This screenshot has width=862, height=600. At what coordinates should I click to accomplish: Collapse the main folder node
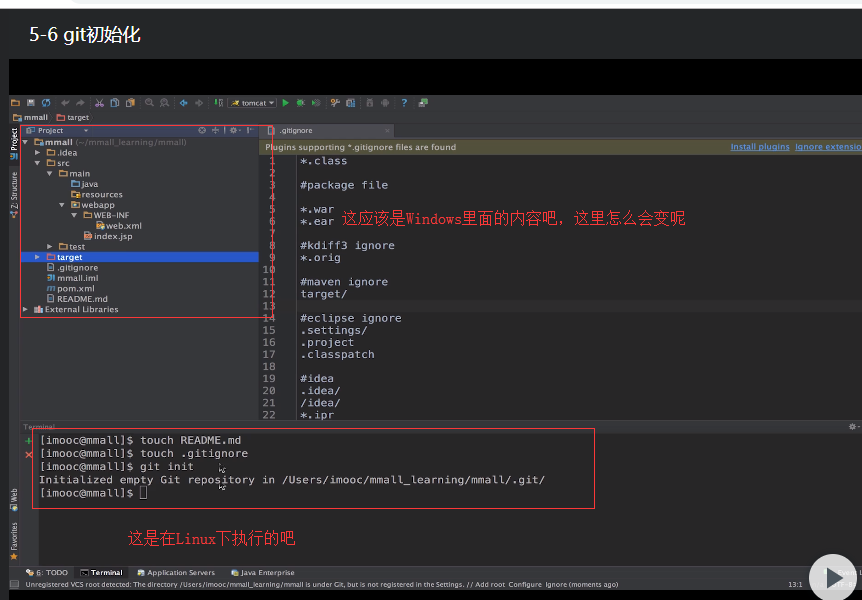tap(49, 174)
